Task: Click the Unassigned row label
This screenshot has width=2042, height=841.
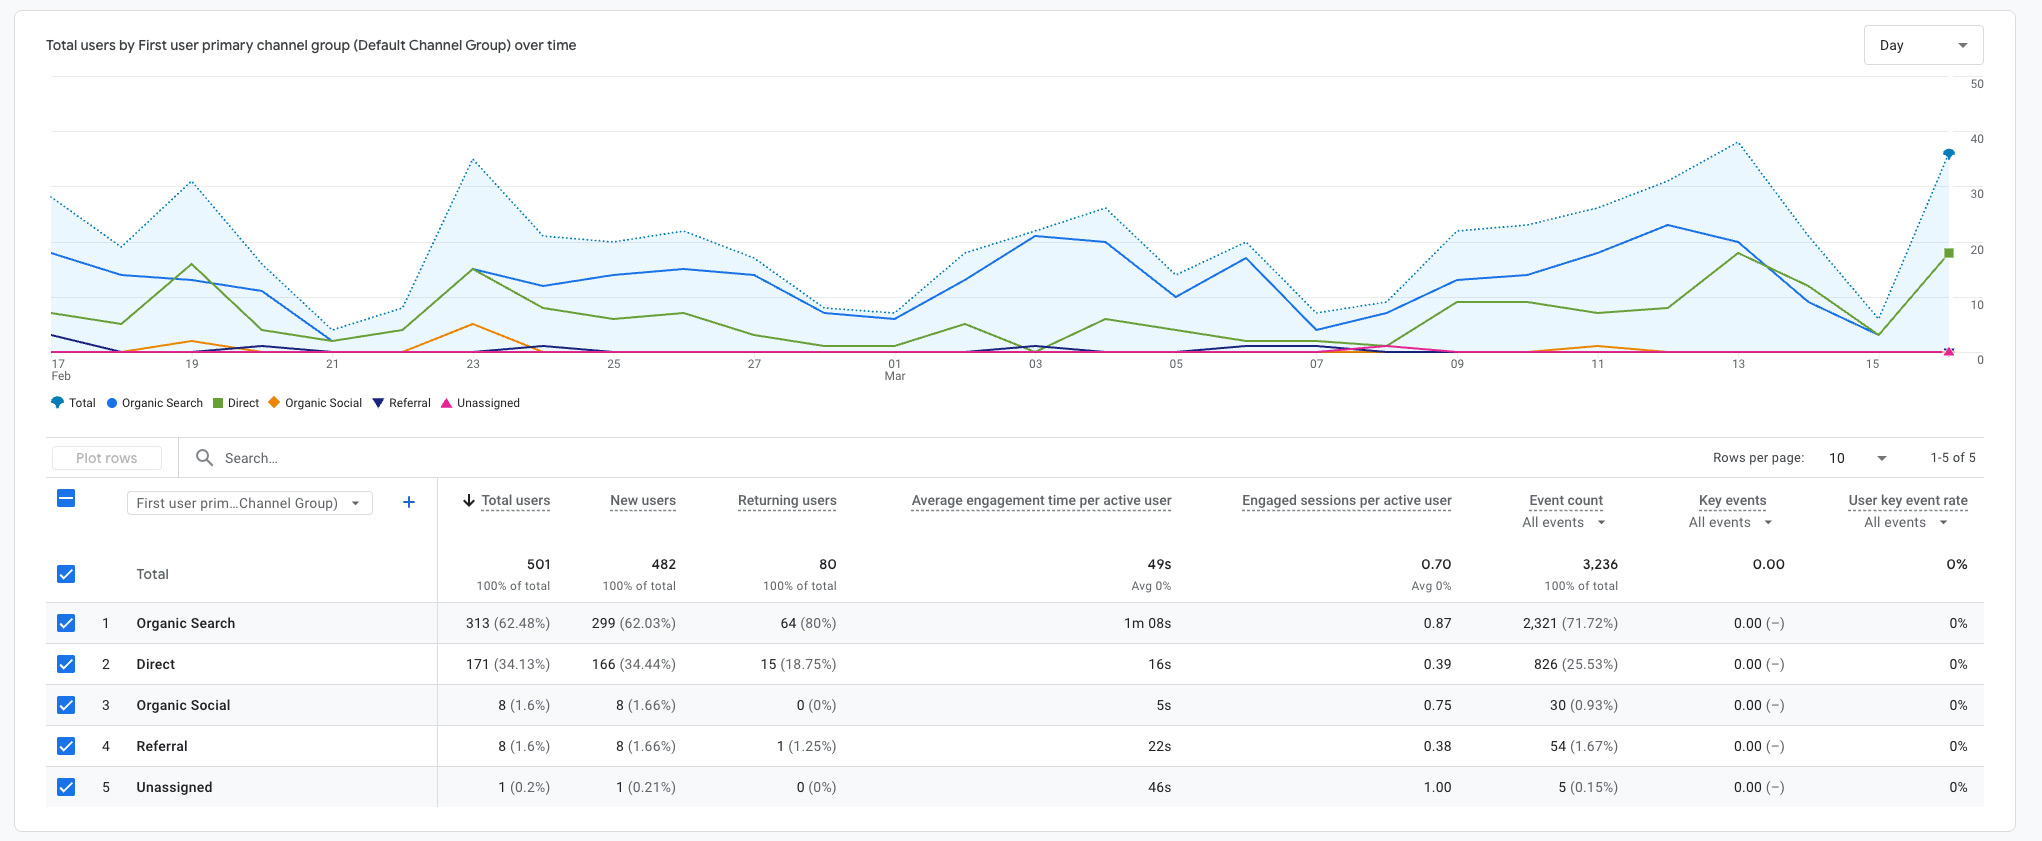Action: 175,787
